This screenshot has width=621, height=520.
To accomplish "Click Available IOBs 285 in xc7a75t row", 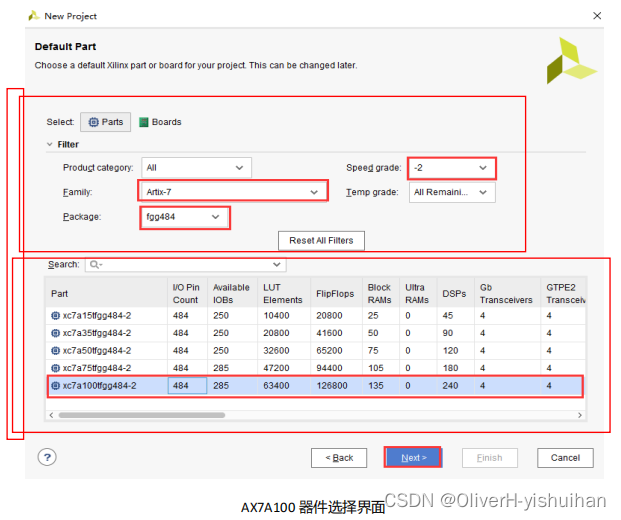I will tap(232, 368).
